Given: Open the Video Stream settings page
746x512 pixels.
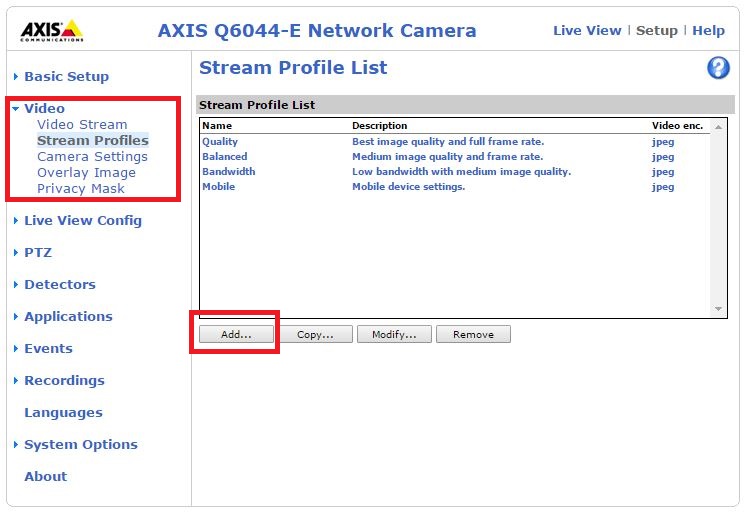Looking at the screenshot, I should 82,124.
